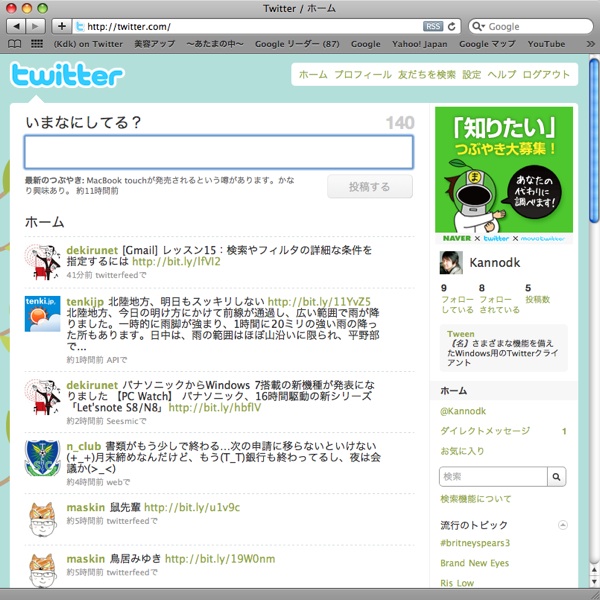The image size is (600, 600).
Task: Click the RSS badge in address bar
Action: coord(433,26)
